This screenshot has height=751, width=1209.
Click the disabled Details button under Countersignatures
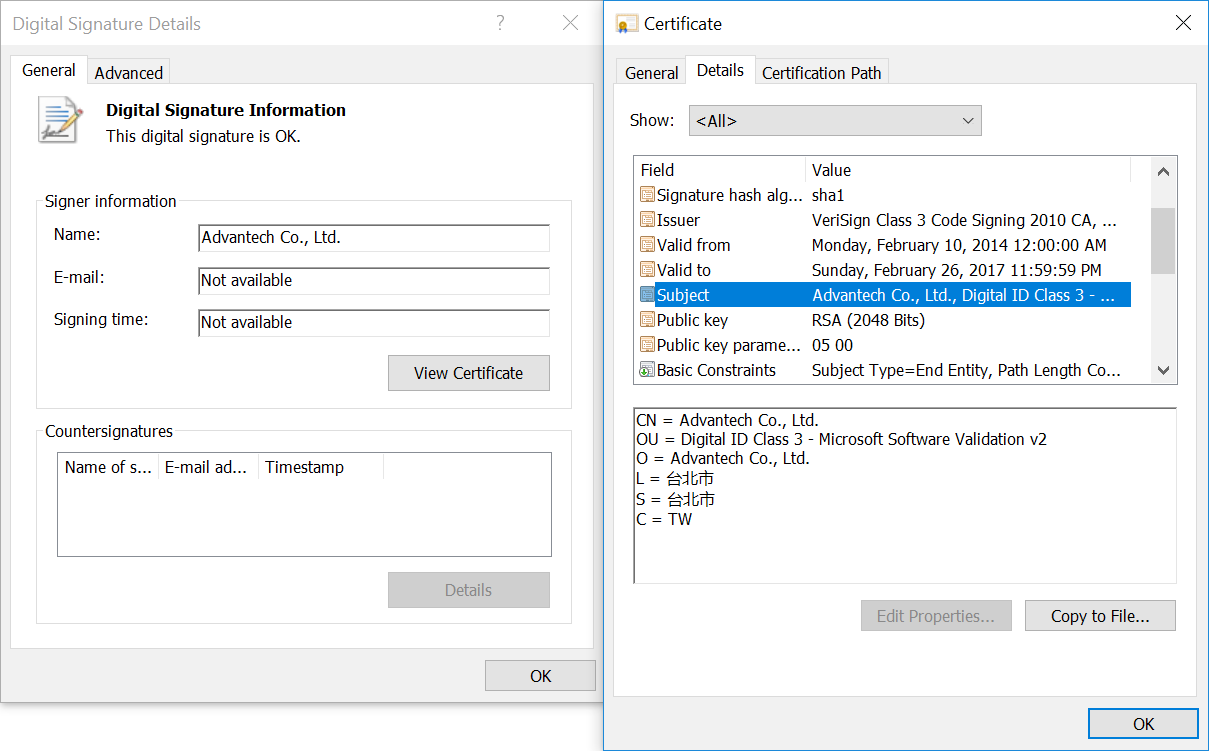[469, 590]
